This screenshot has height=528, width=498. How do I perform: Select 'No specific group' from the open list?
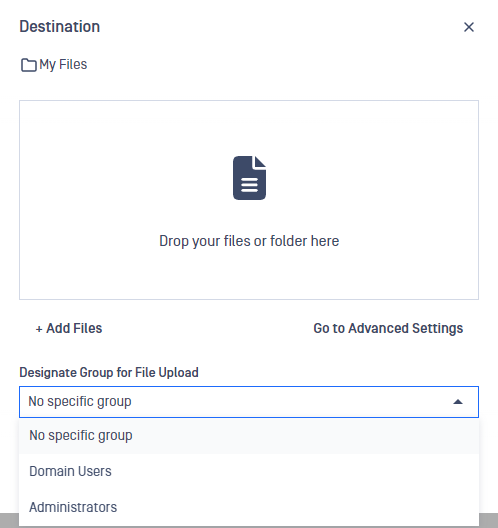pyautogui.click(x=249, y=435)
